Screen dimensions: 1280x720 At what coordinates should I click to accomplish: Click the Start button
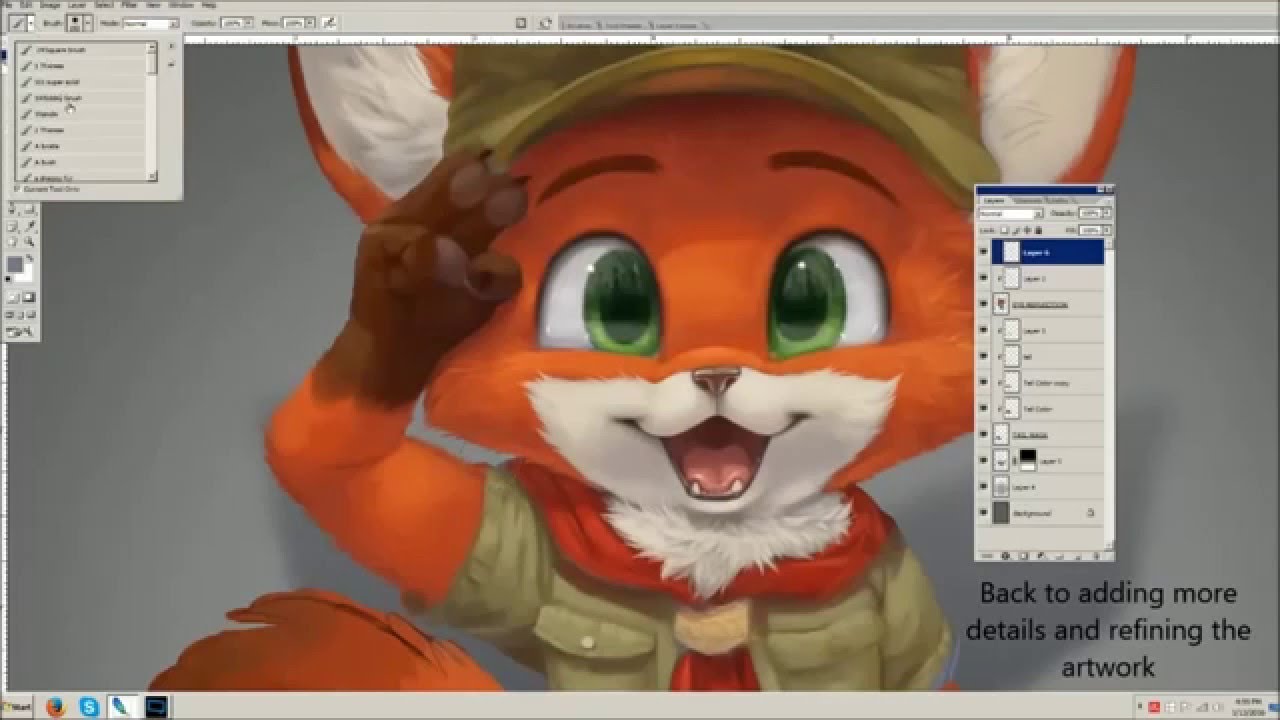18,707
